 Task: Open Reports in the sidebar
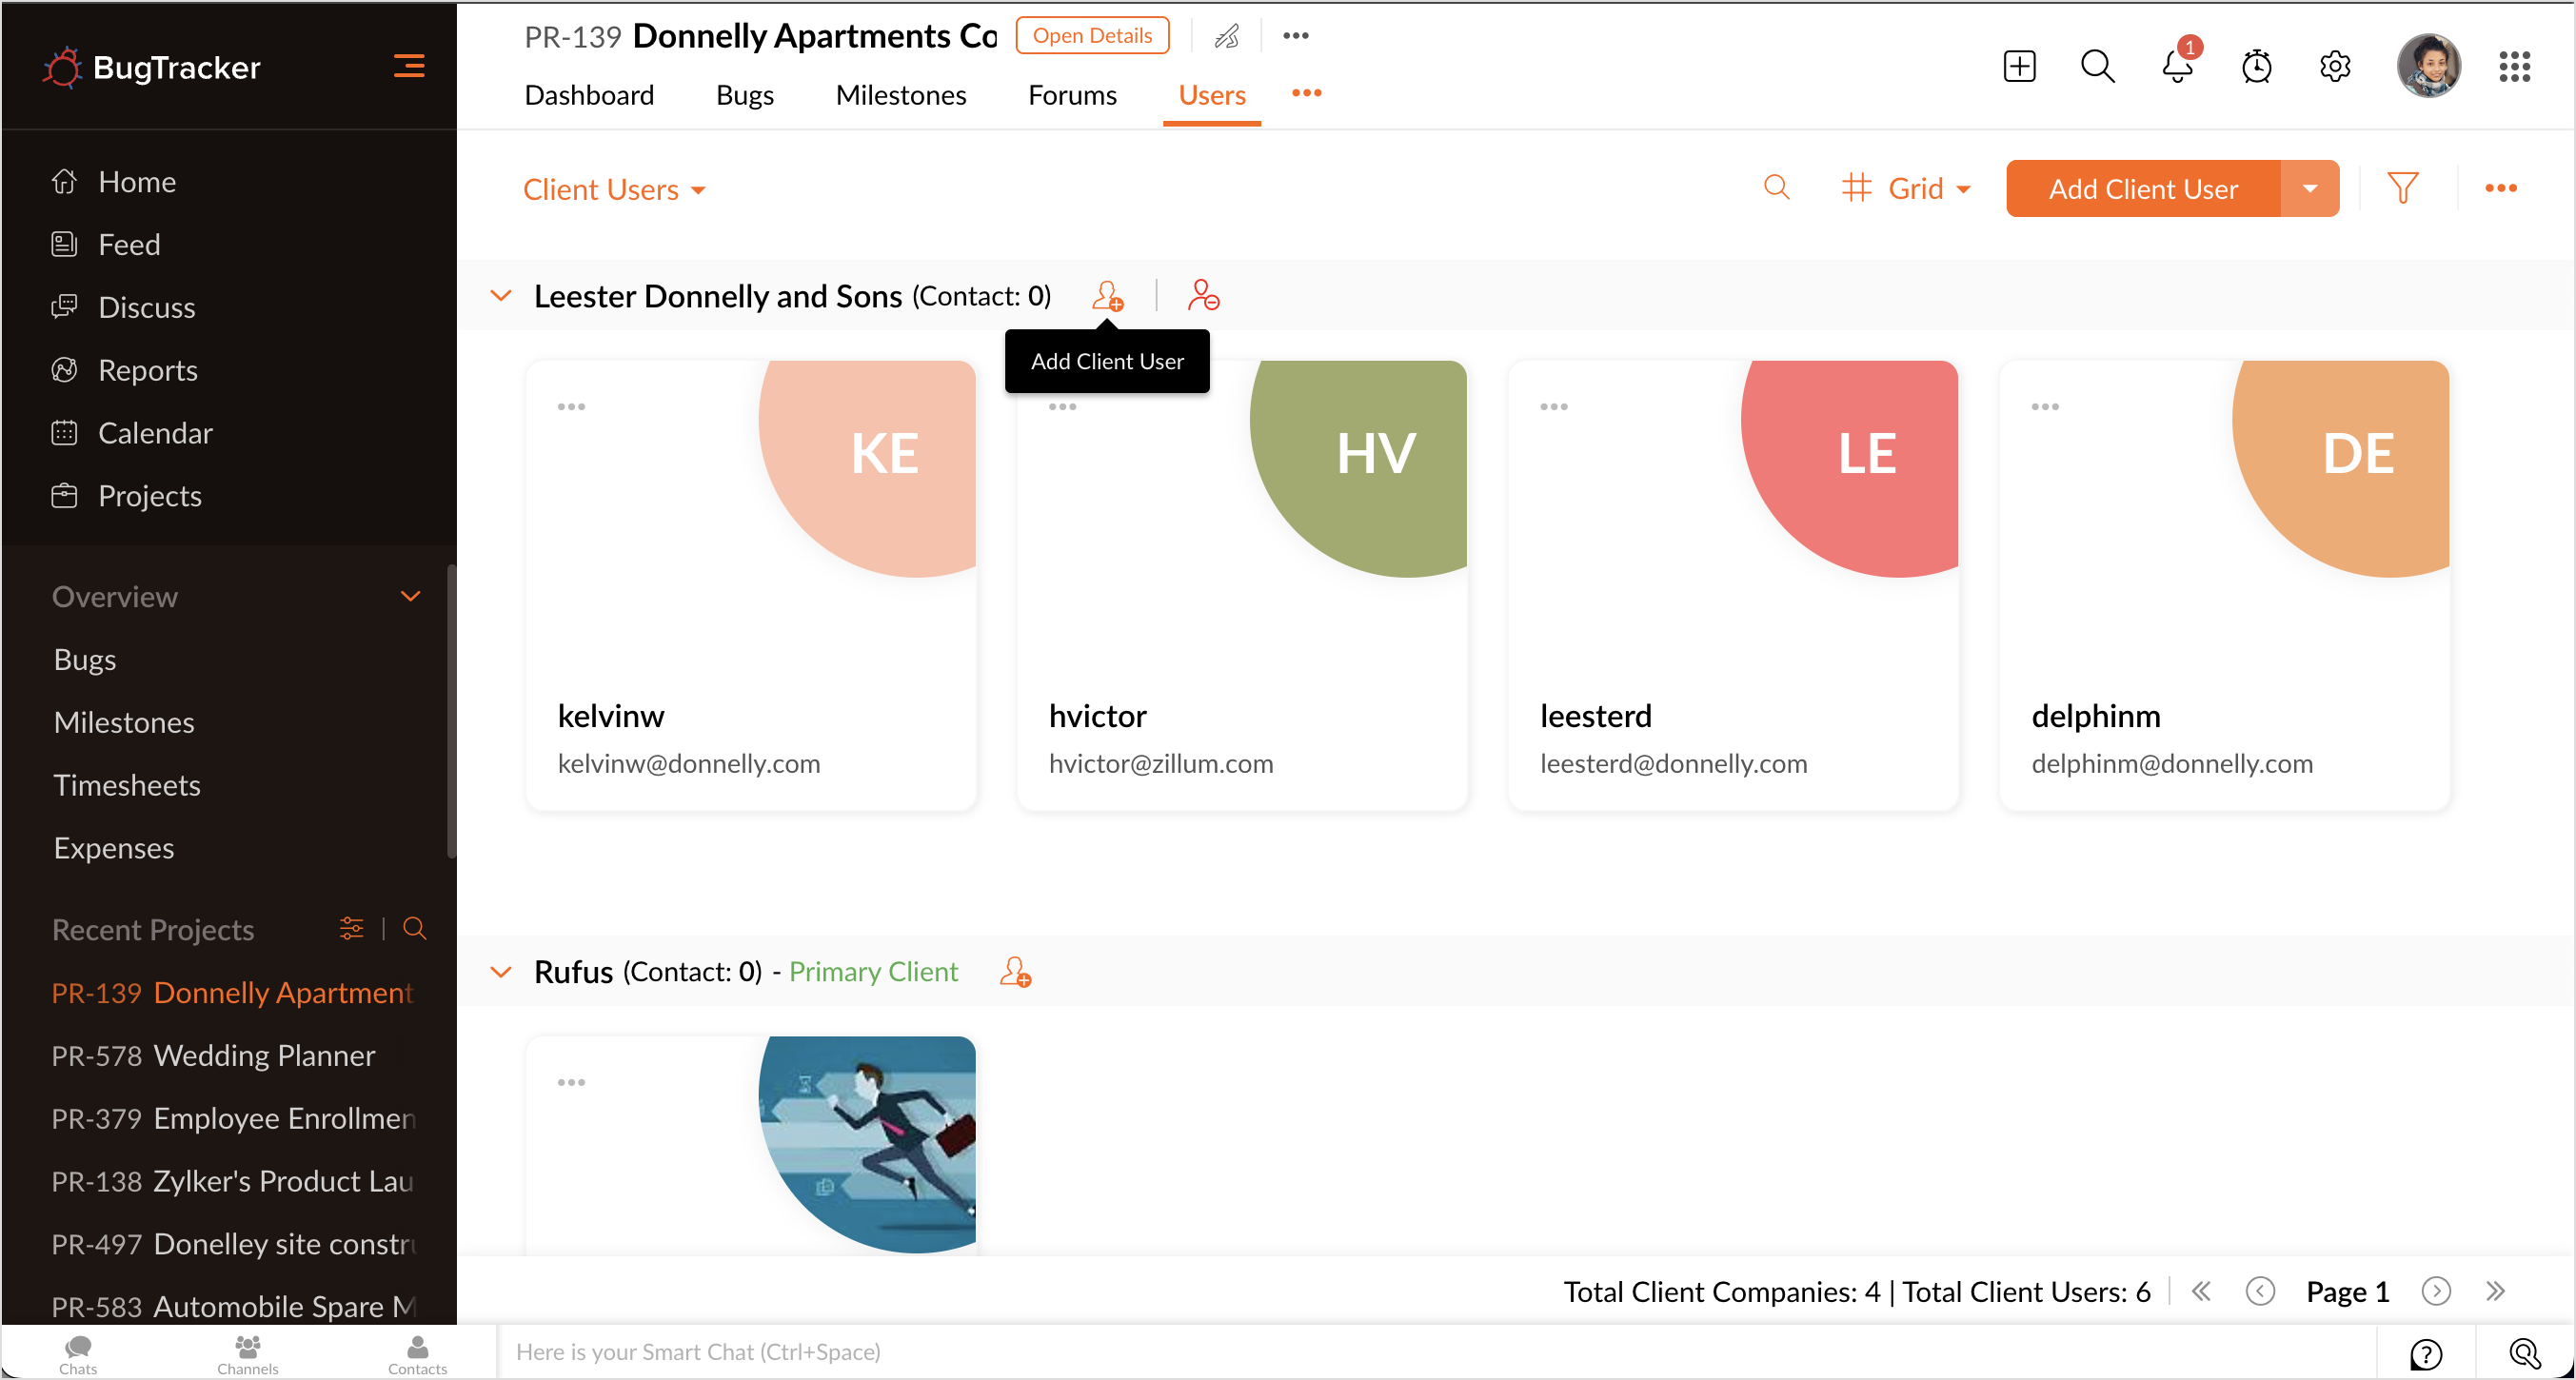tap(147, 370)
